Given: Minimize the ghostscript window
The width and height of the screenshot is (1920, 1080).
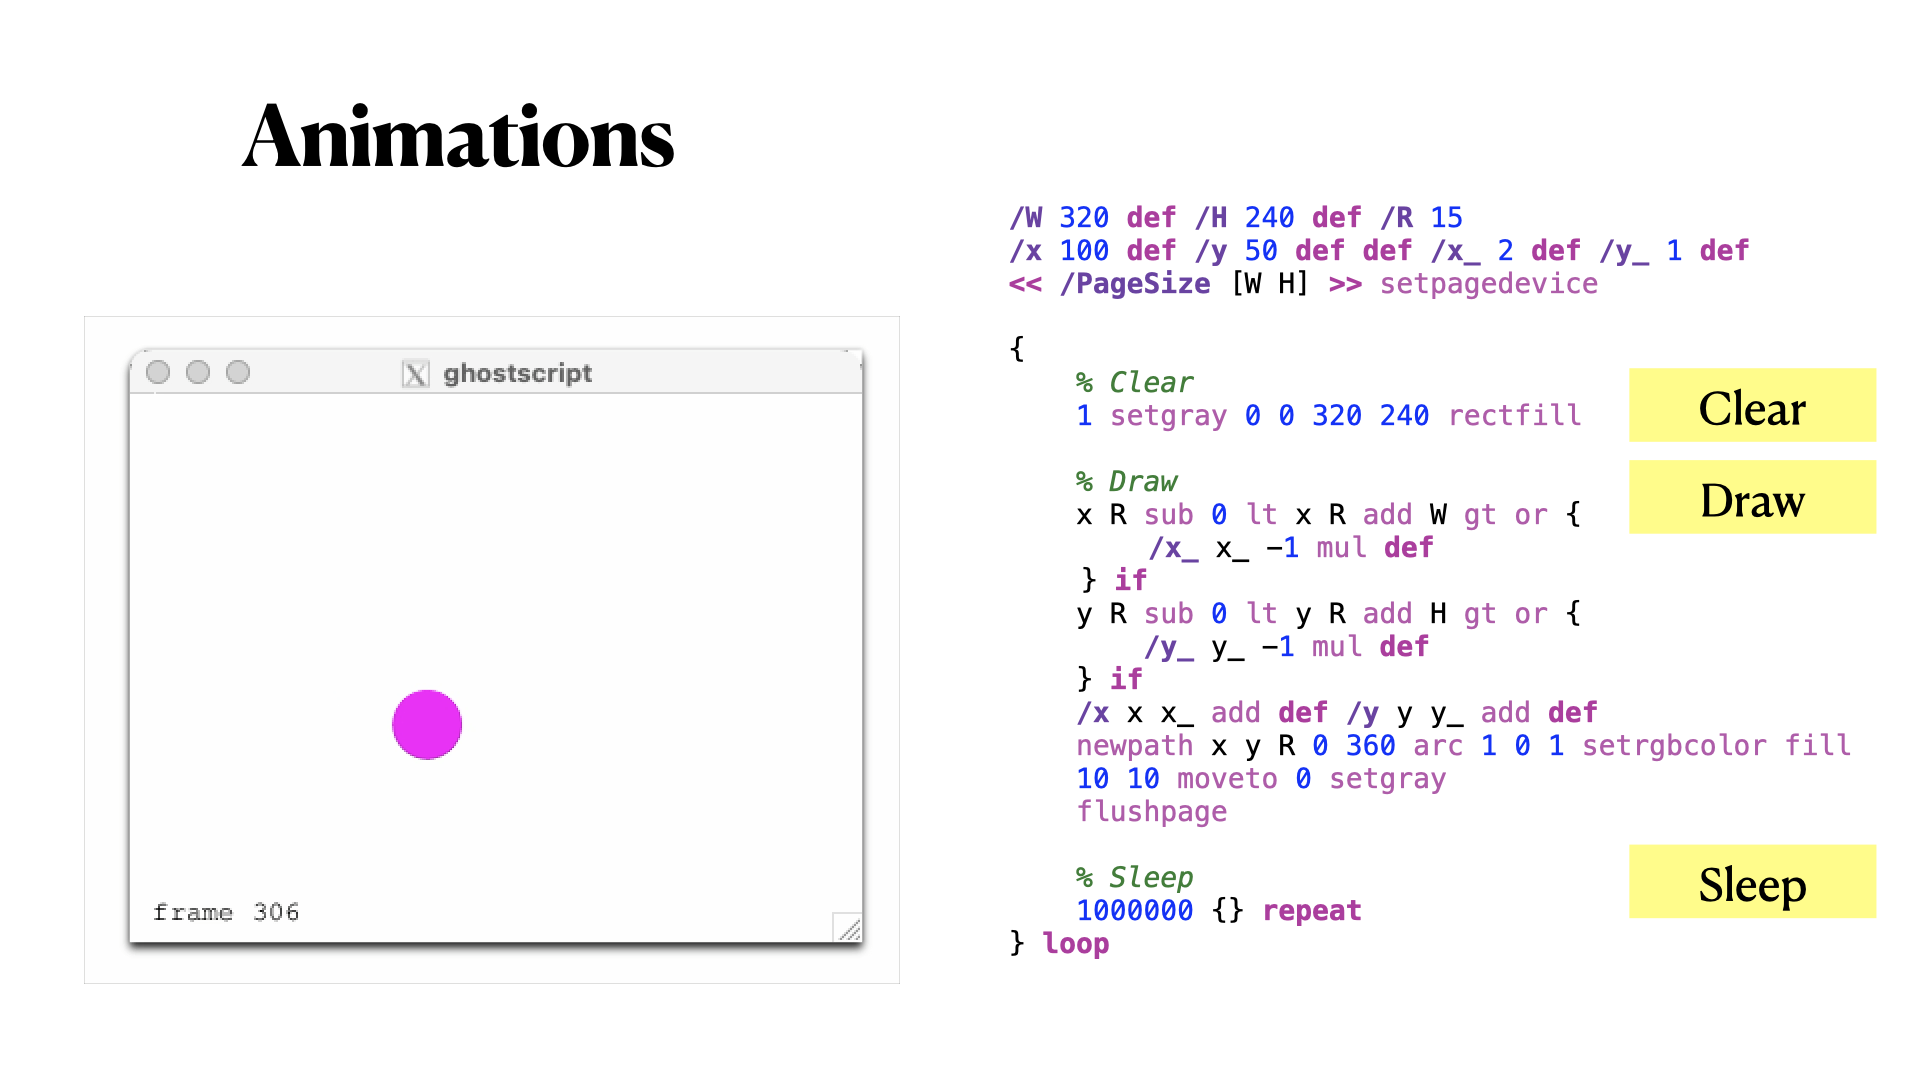Looking at the screenshot, I should pyautogui.click(x=198, y=372).
